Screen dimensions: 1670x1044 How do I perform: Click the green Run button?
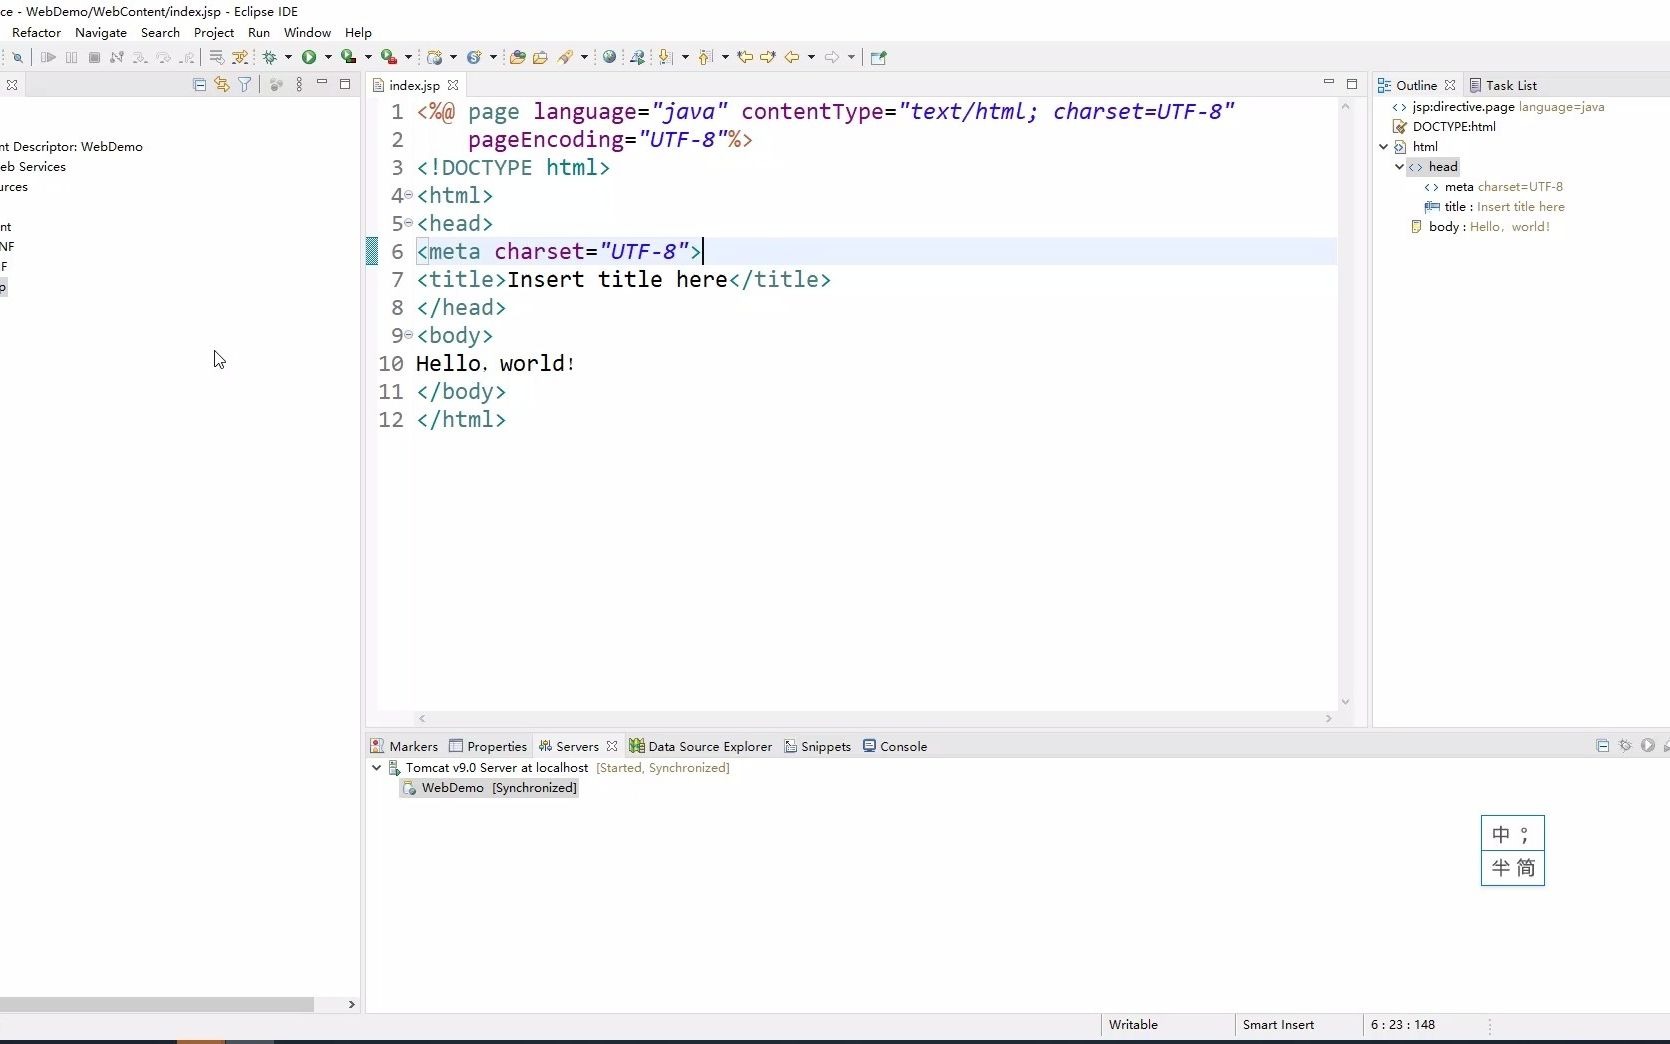coord(309,57)
